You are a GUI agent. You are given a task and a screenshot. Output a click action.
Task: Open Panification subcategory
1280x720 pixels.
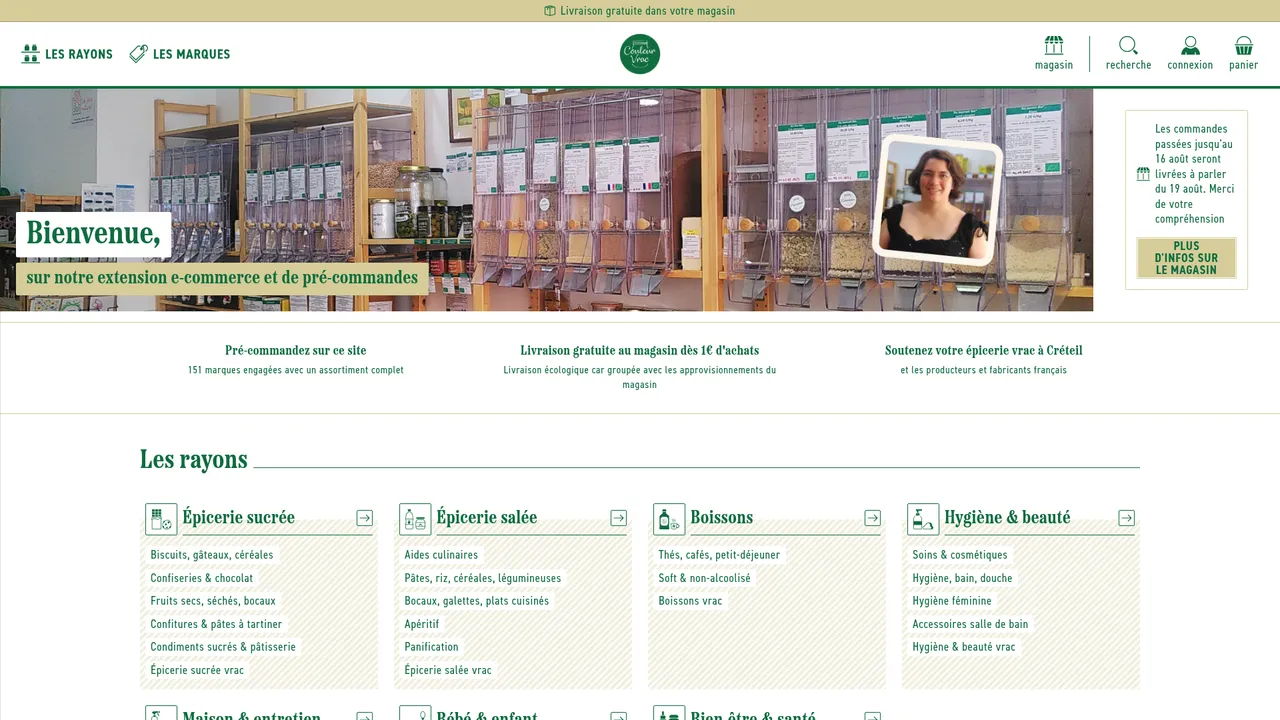coord(431,647)
